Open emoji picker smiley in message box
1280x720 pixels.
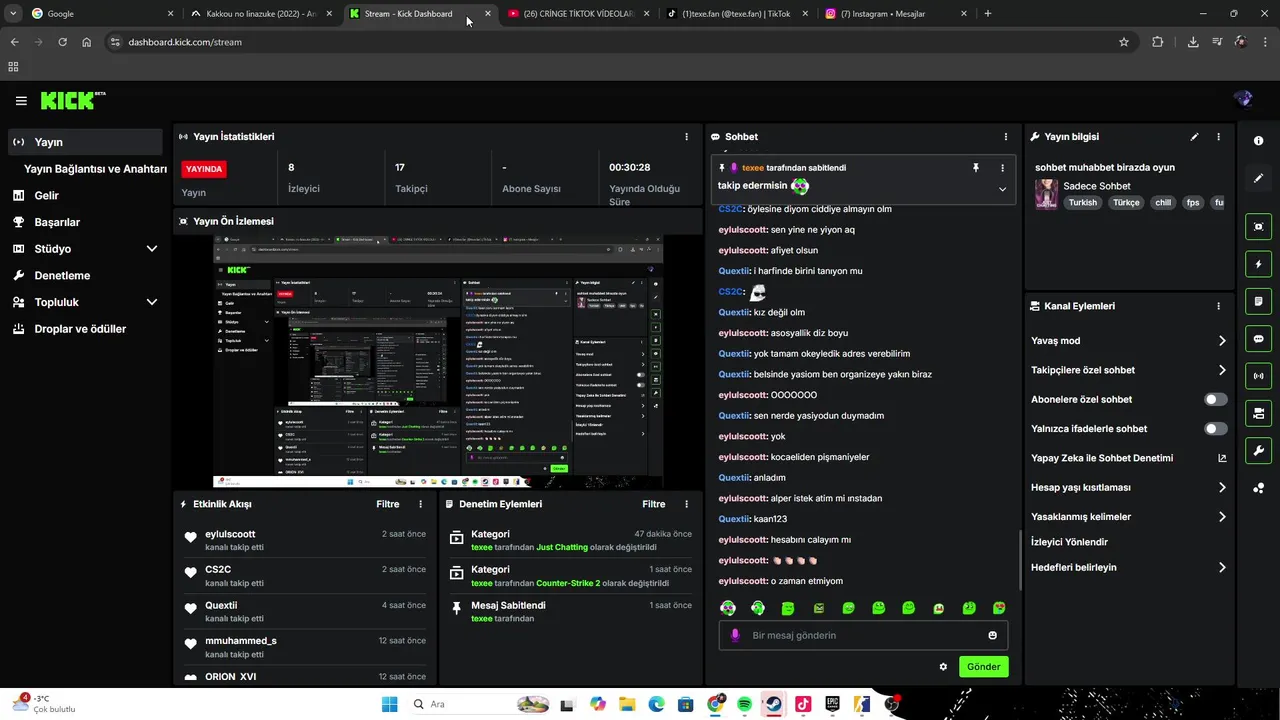coord(992,635)
